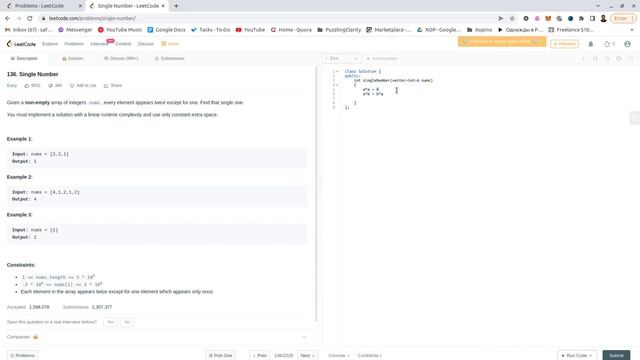
Task: Go to previous problem with Prev
Action: pos(260,356)
